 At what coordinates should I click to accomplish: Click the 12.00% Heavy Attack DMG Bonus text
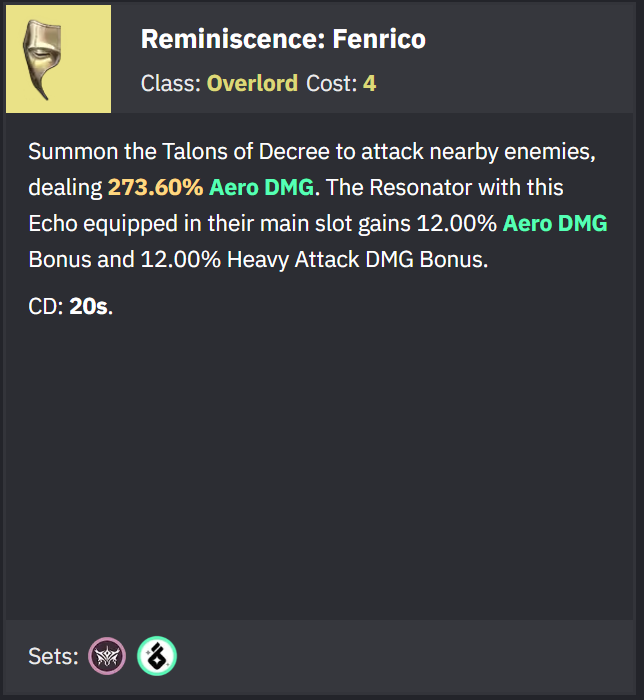click(314, 259)
